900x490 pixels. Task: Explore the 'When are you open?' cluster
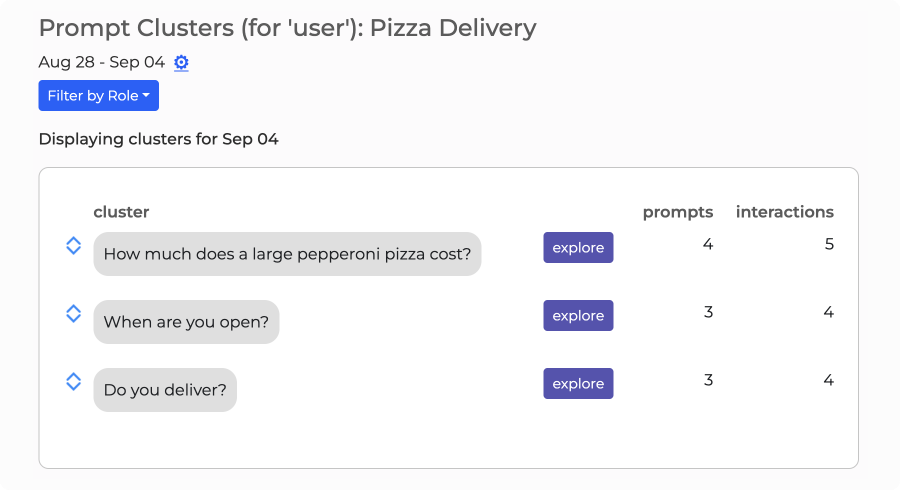pos(578,316)
